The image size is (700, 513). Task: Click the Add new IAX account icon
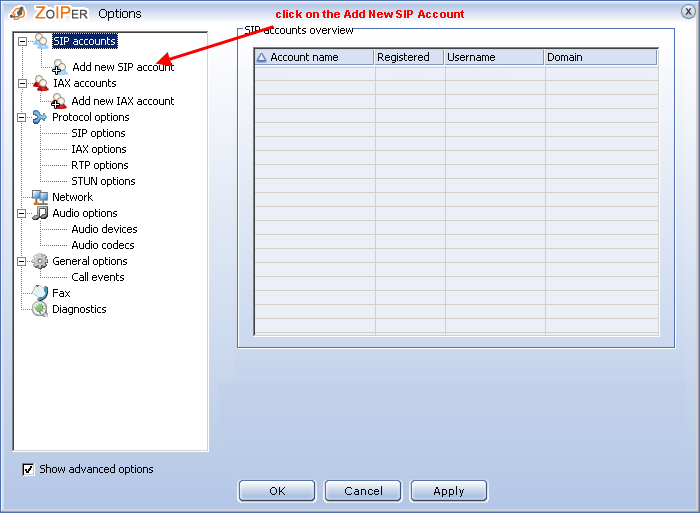click(x=58, y=101)
